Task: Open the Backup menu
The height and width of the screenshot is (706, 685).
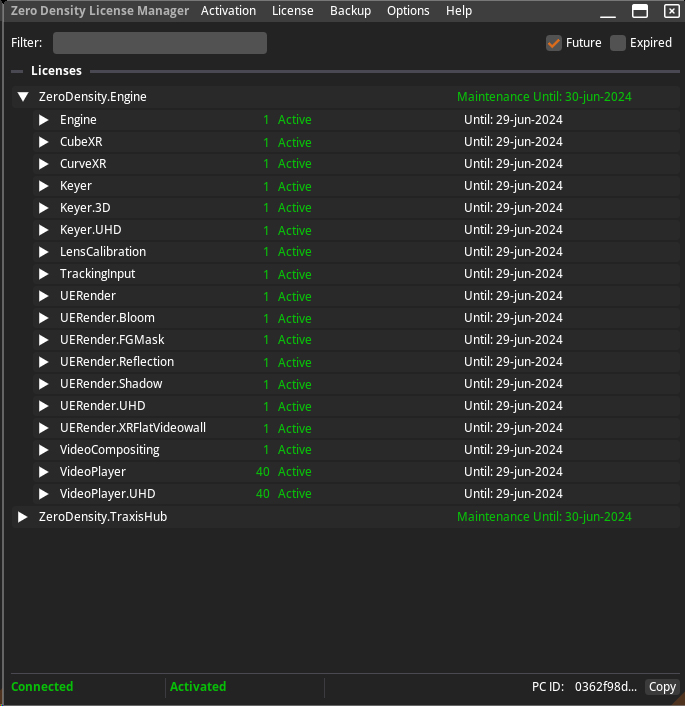Action: (350, 11)
